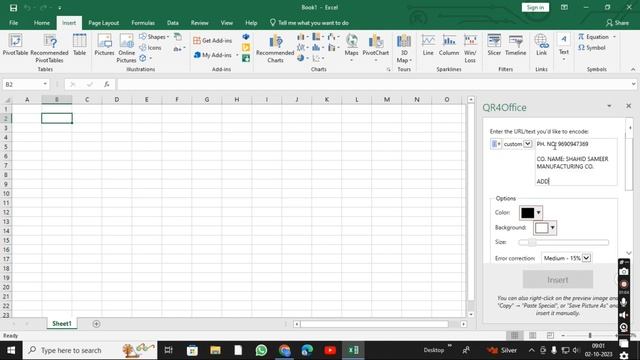
Task: Insert a Line sparkline
Action: tap(428, 45)
